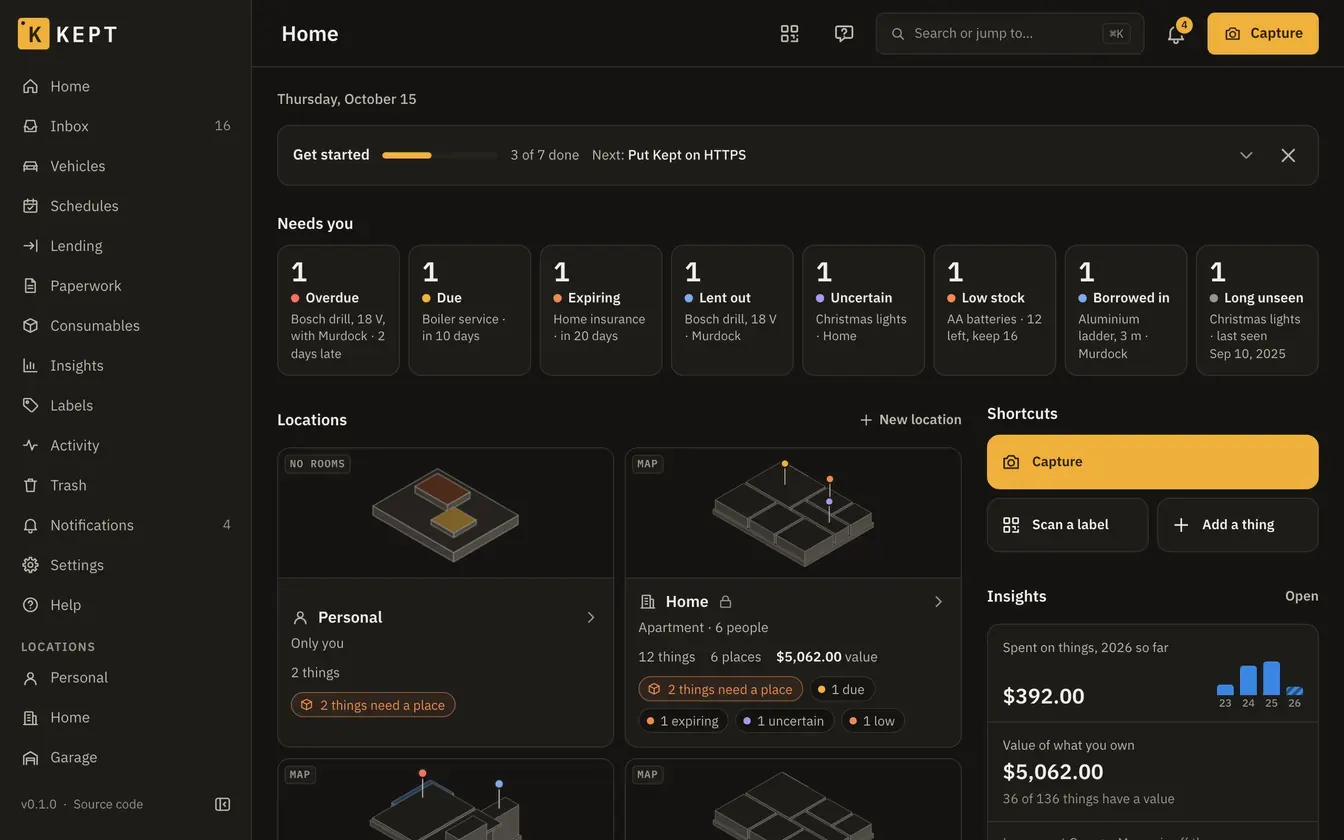Open Vehicles in the sidebar
The width and height of the screenshot is (1344, 840).
126,166
